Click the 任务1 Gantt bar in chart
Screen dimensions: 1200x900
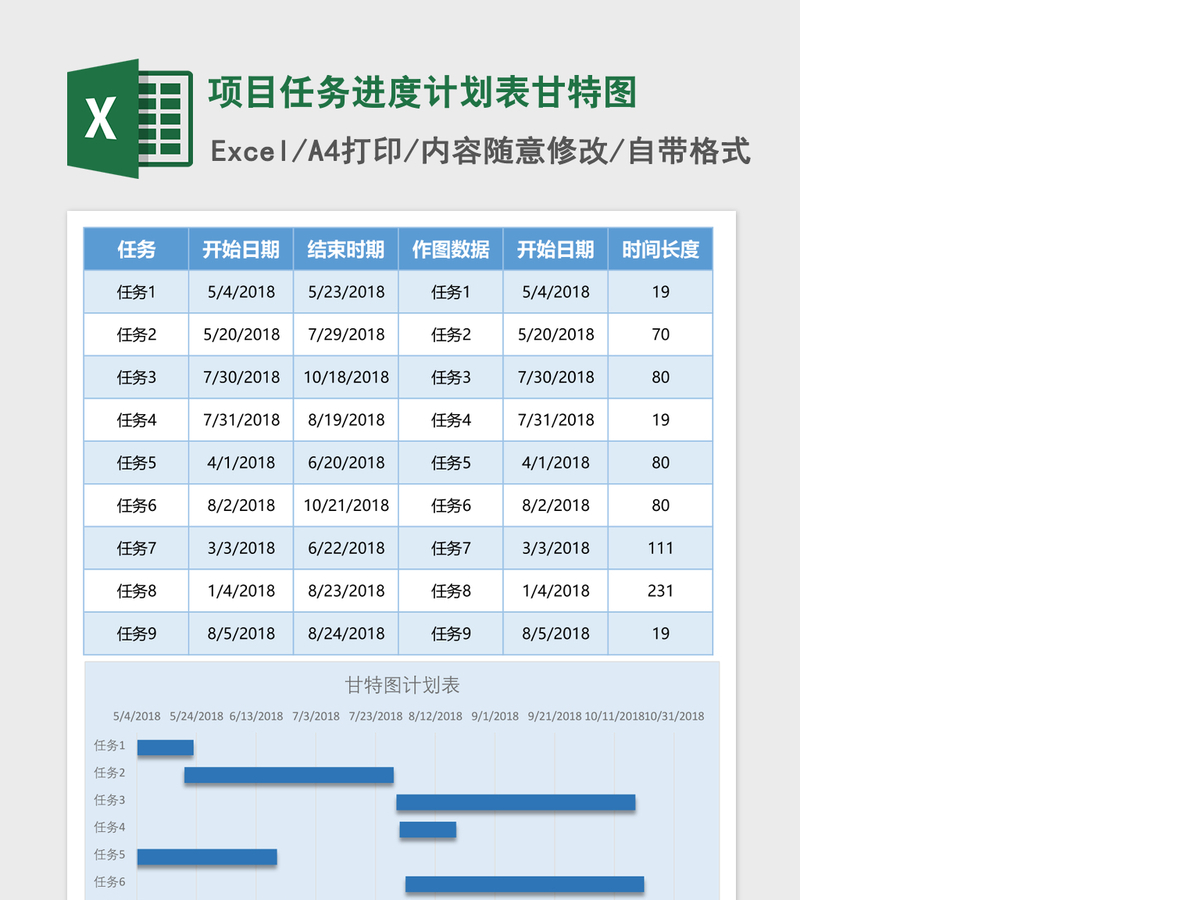click(165, 747)
